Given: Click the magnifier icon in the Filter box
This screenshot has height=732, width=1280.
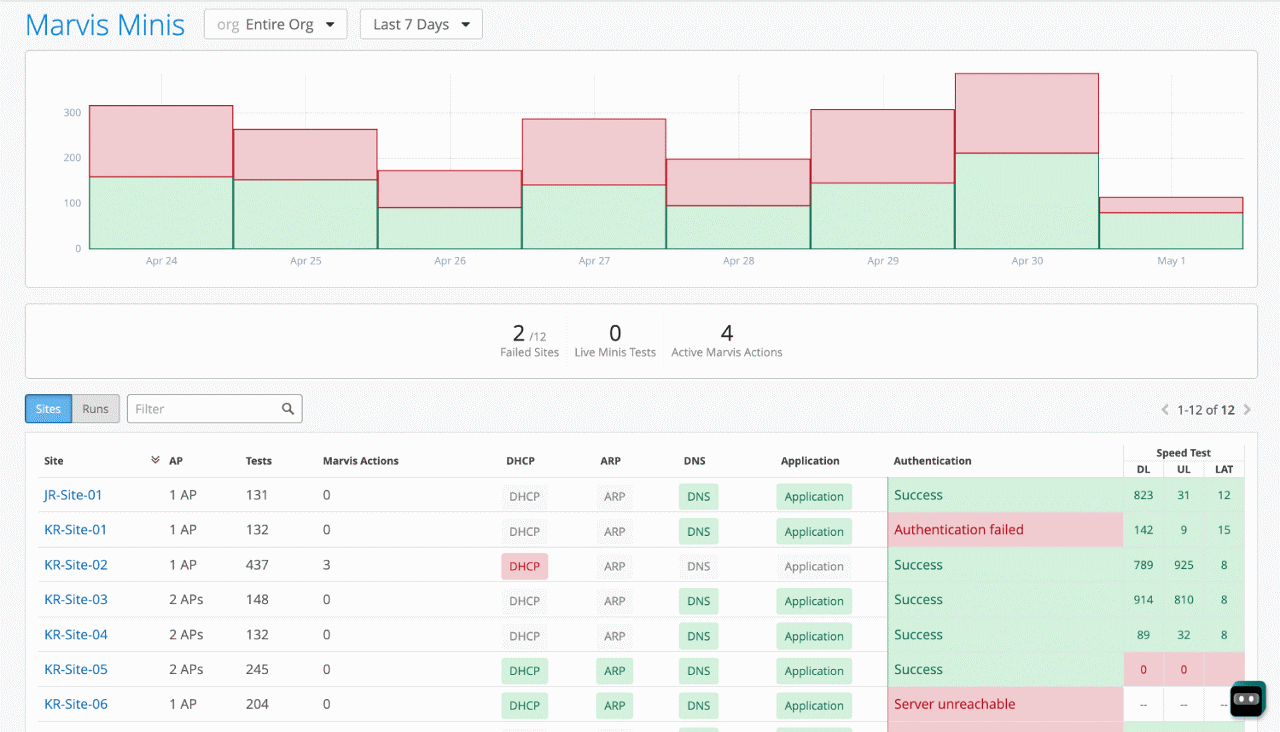Looking at the screenshot, I should (287, 408).
